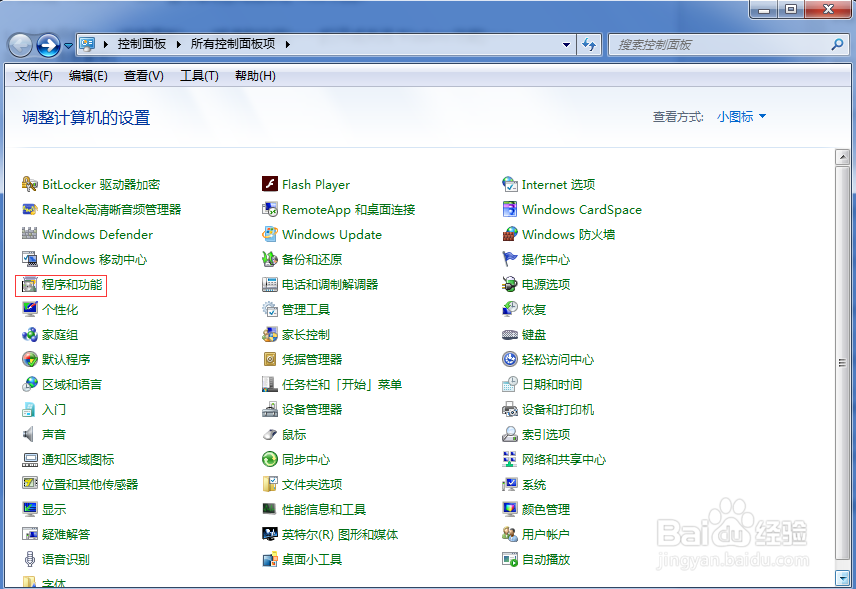The height and width of the screenshot is (589, 856).
Task: Click the Windows 防火墙 icon
Action: pos(510,234)
